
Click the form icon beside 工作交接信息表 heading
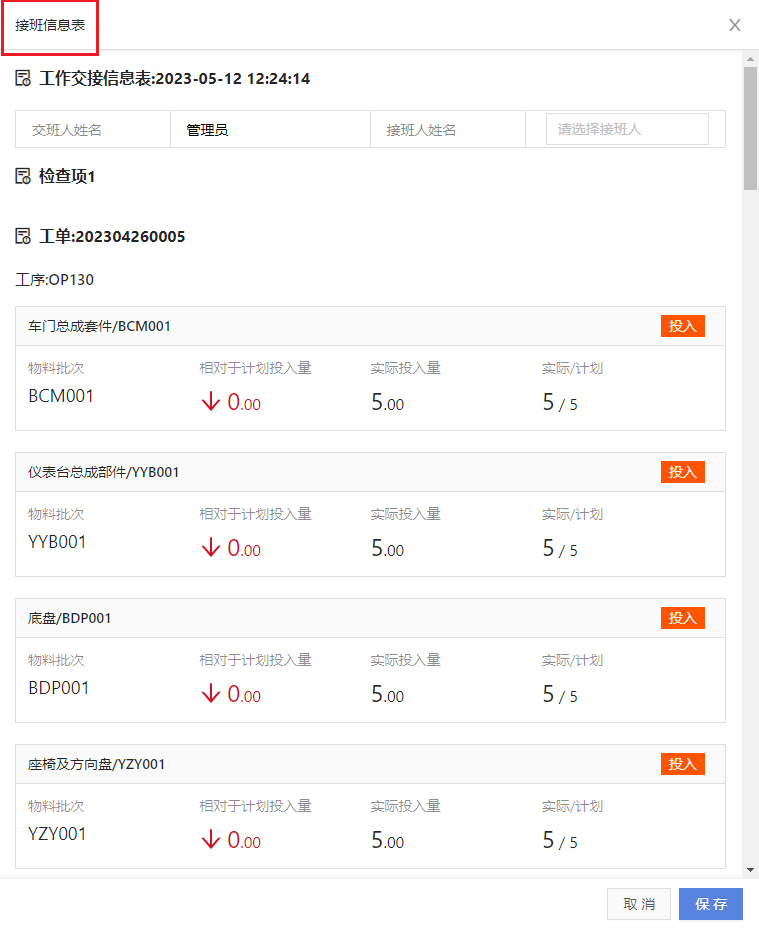click(23, 78)
